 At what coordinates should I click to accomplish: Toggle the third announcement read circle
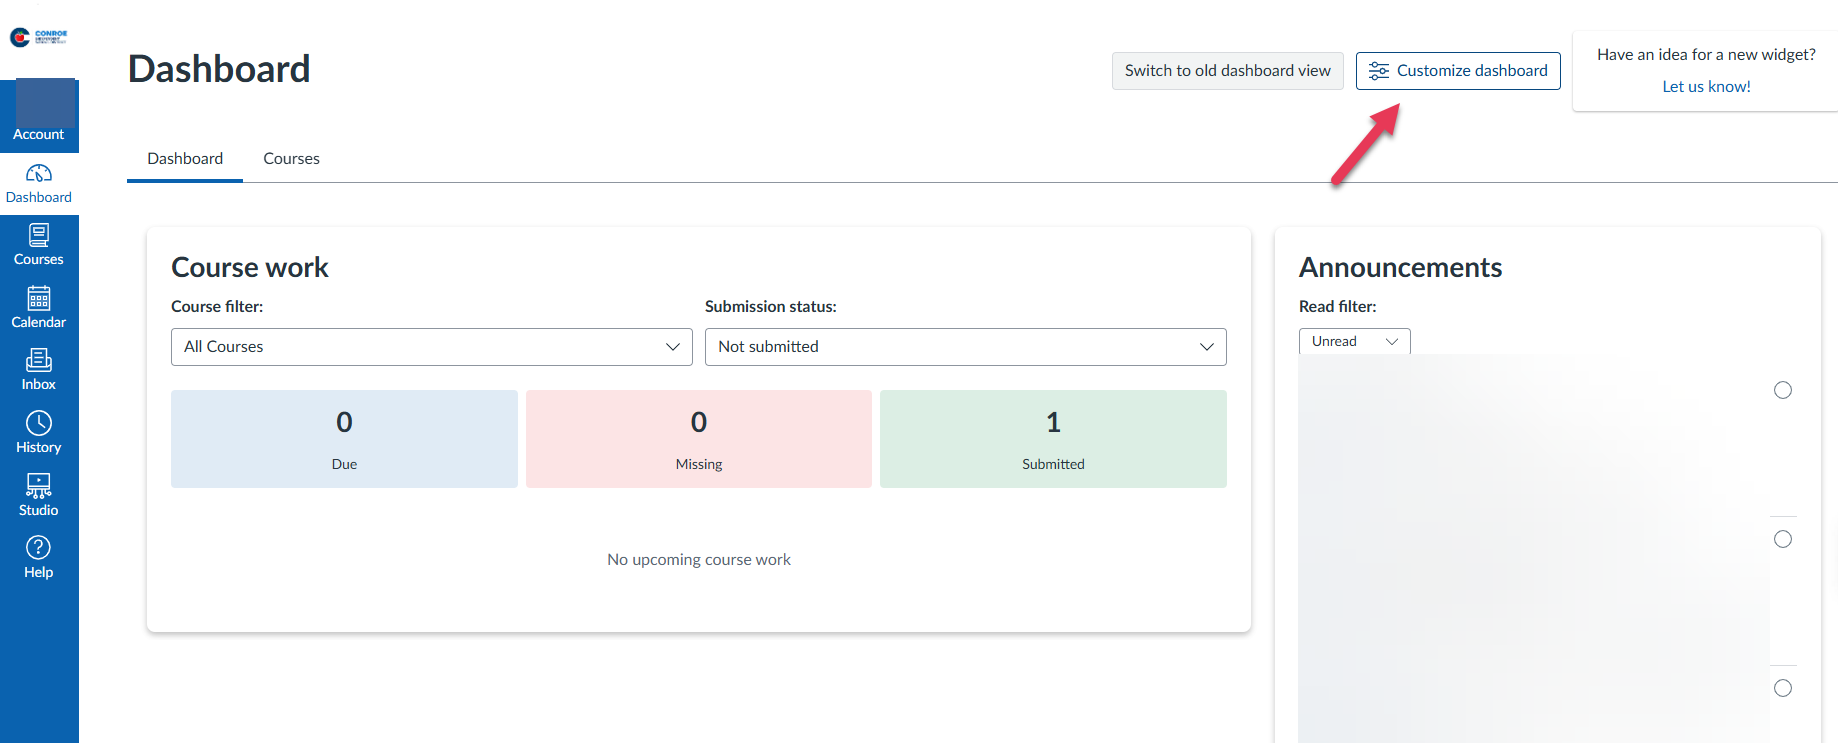click(1782, 688)
